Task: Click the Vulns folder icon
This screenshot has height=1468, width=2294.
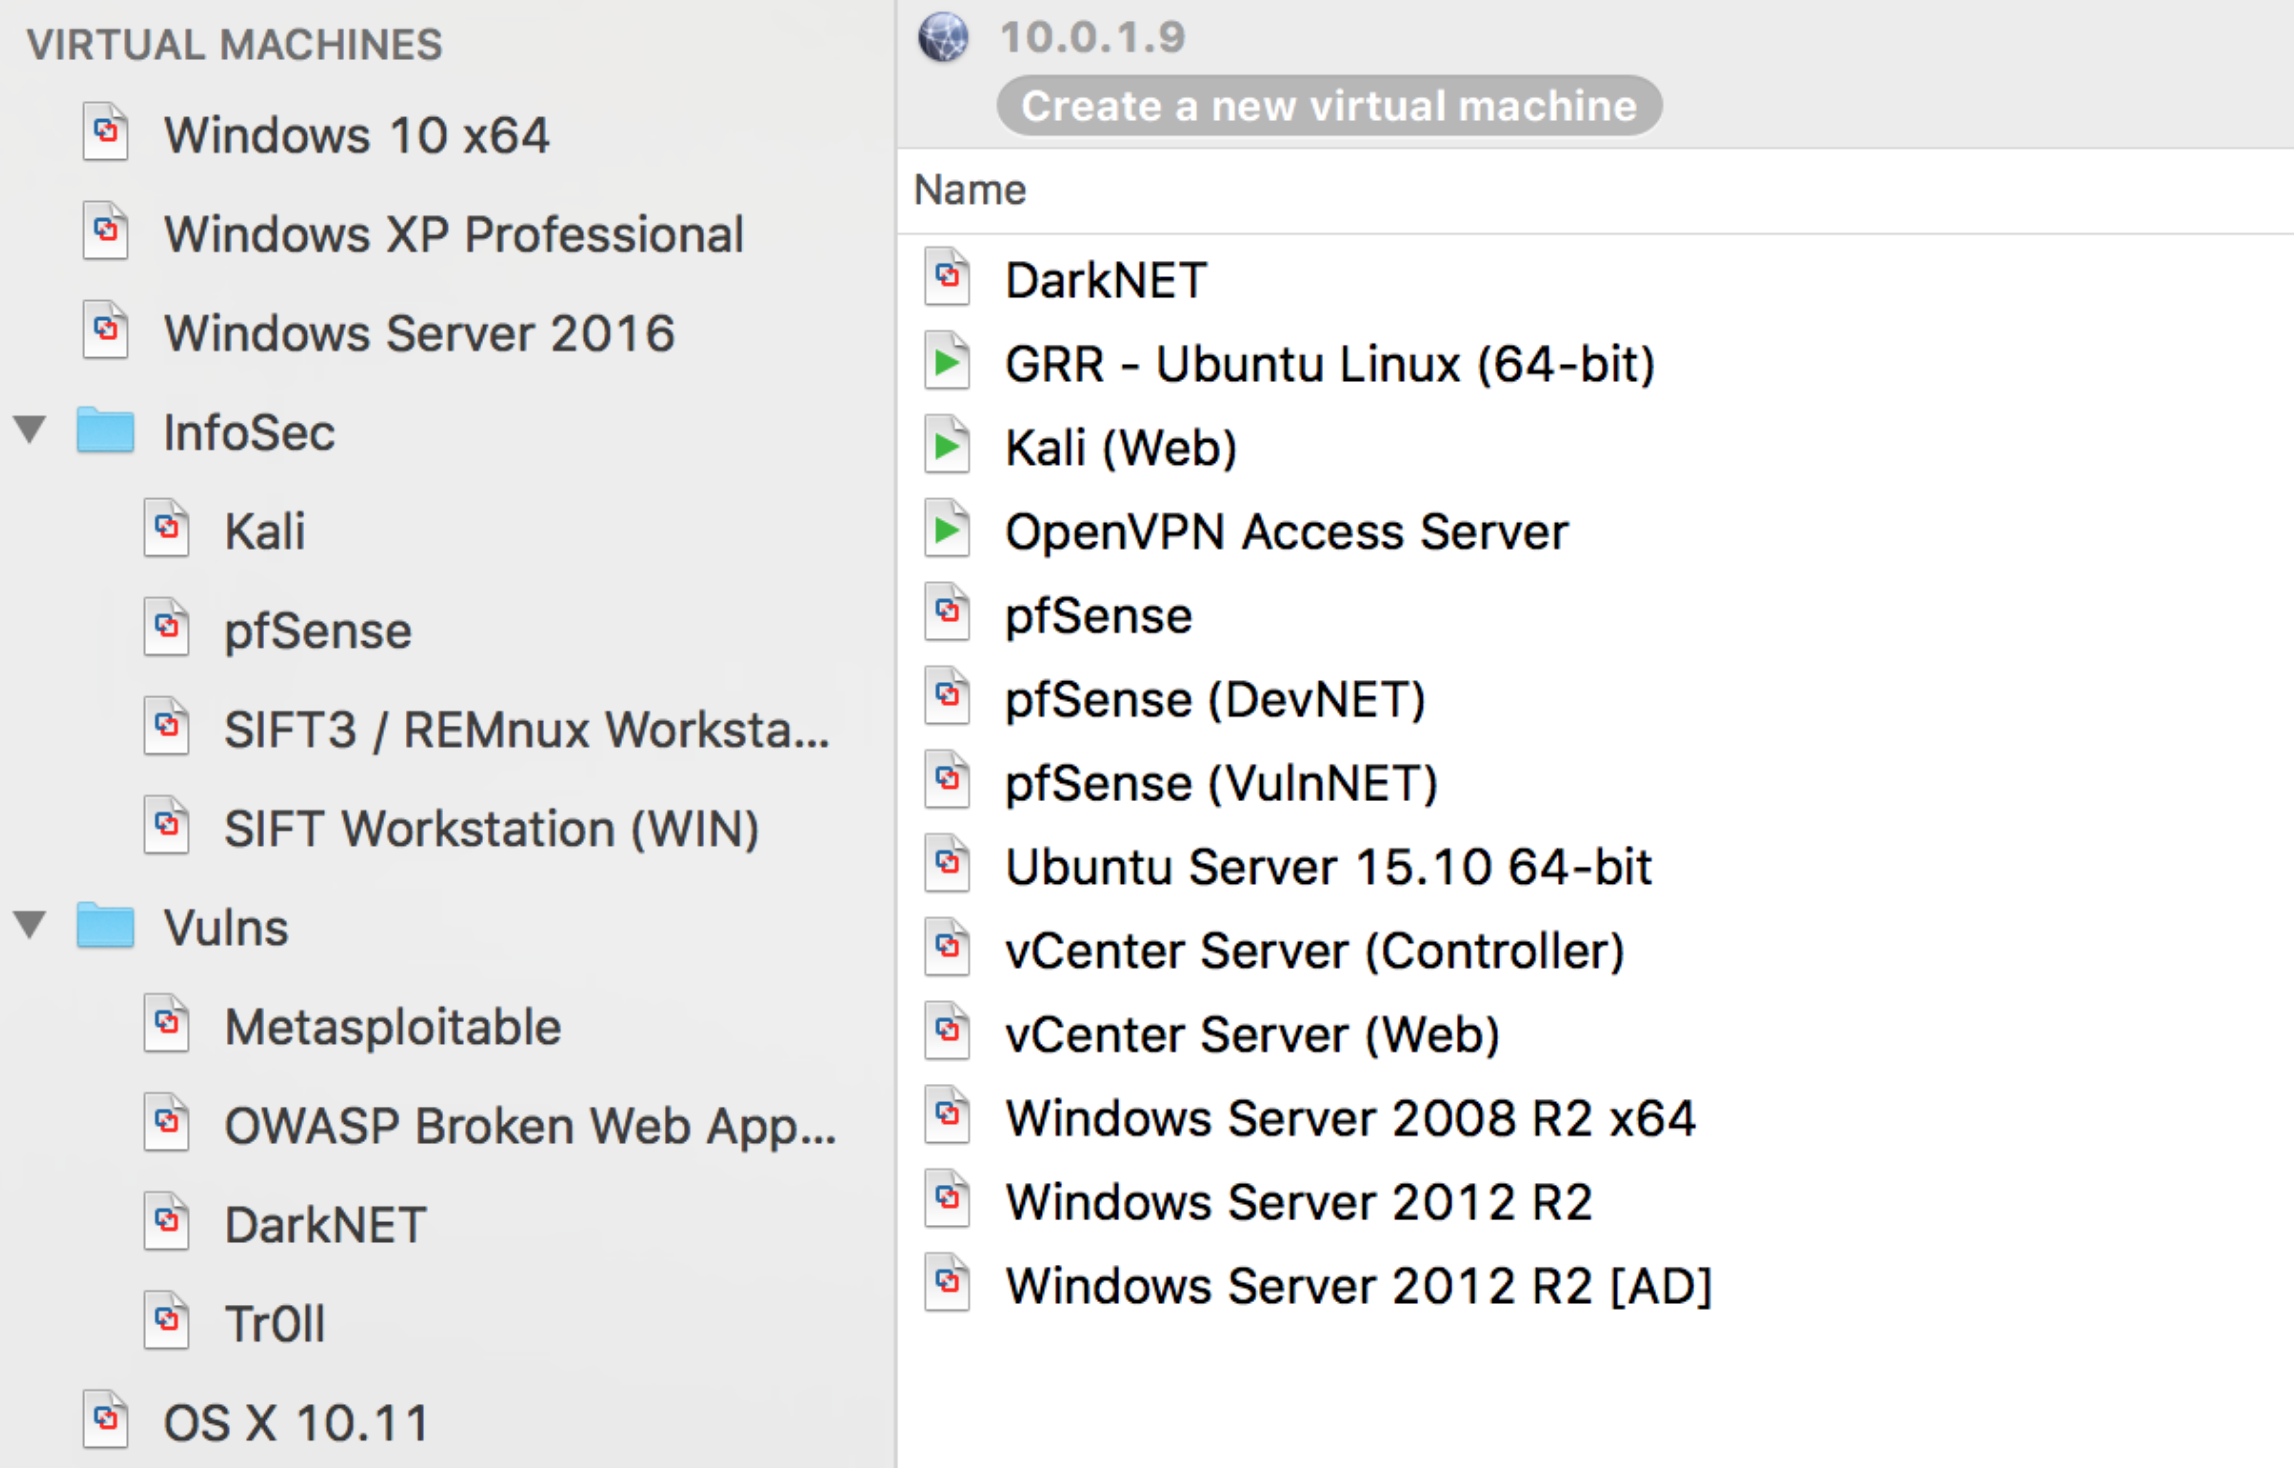Action: (x=105, y=926)
